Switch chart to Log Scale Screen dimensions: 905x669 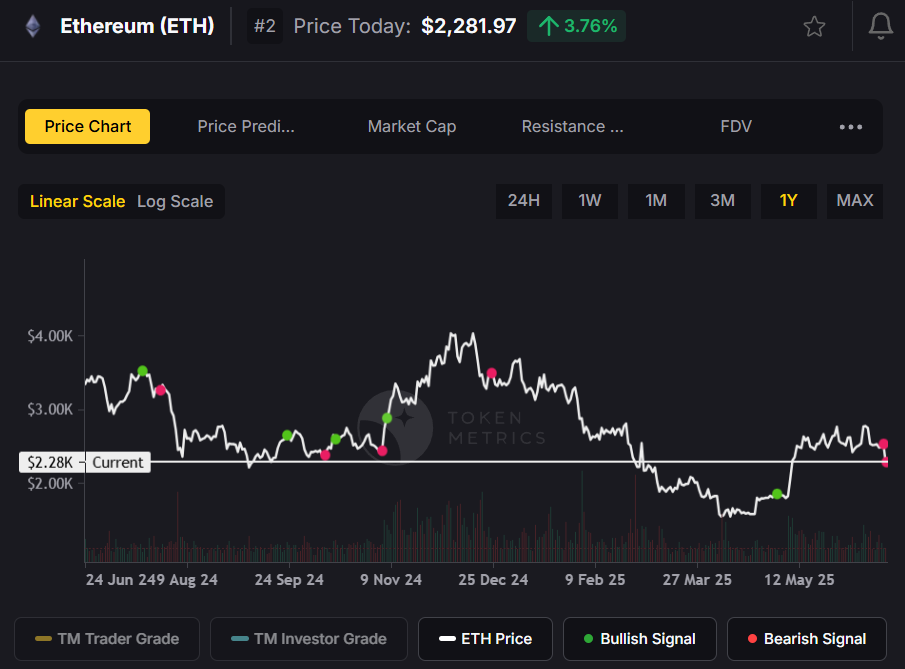tap(175, 201)
